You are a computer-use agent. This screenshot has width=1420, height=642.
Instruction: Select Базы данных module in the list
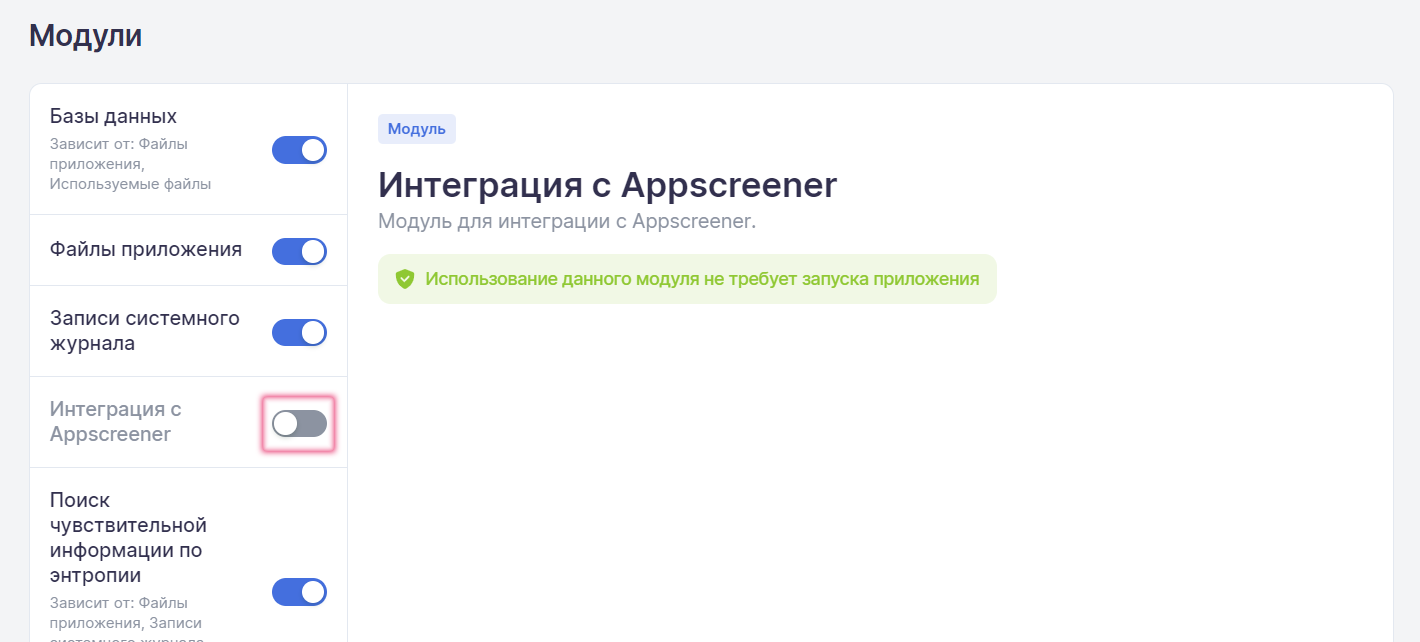[113, 117]
